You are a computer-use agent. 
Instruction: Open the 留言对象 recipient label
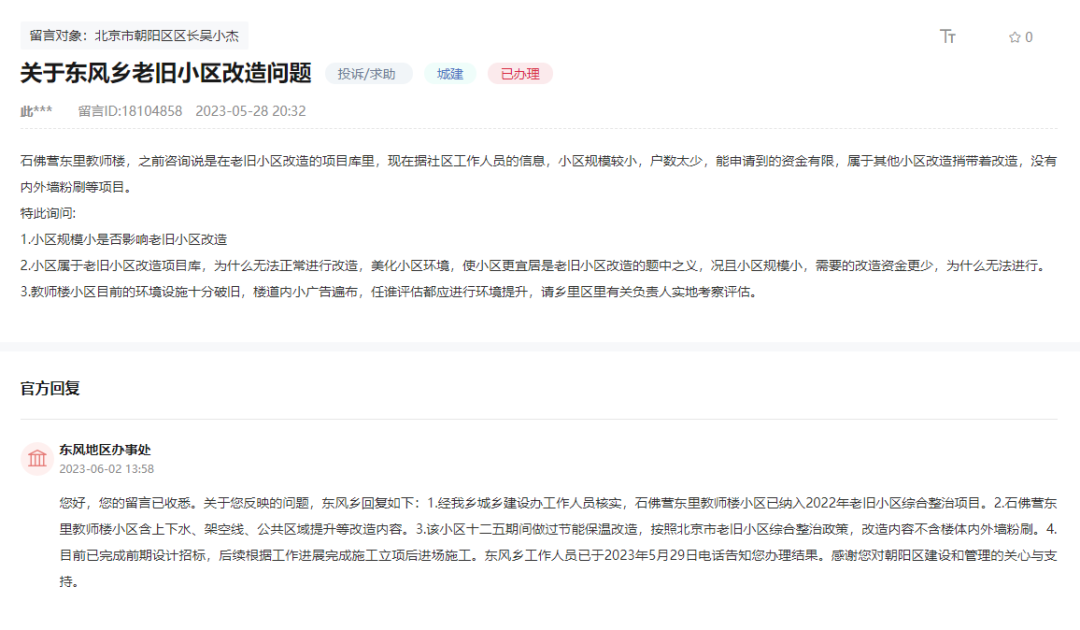[134, 36]
